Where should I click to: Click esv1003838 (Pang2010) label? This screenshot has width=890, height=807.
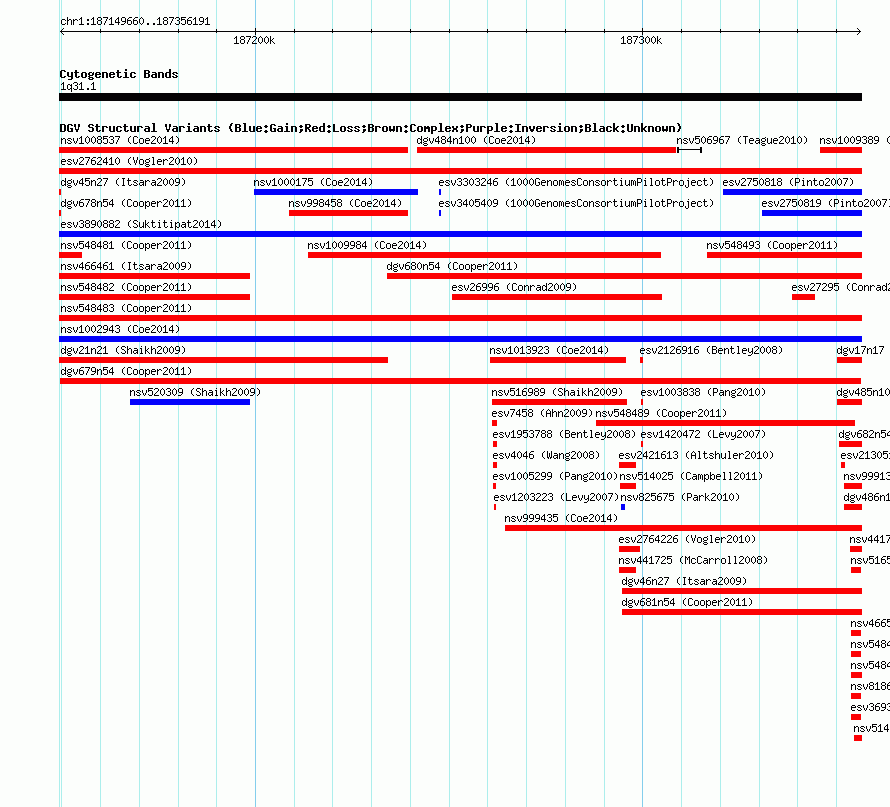pos(703,392)
